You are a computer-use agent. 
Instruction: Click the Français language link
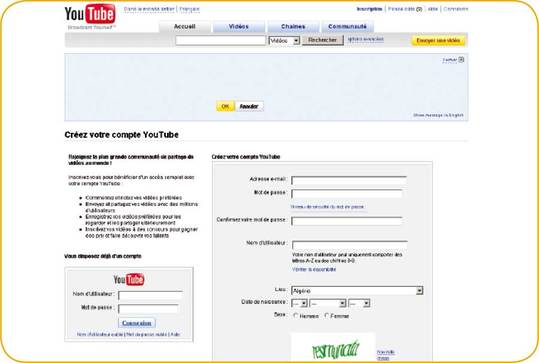[x=189, y=9]
